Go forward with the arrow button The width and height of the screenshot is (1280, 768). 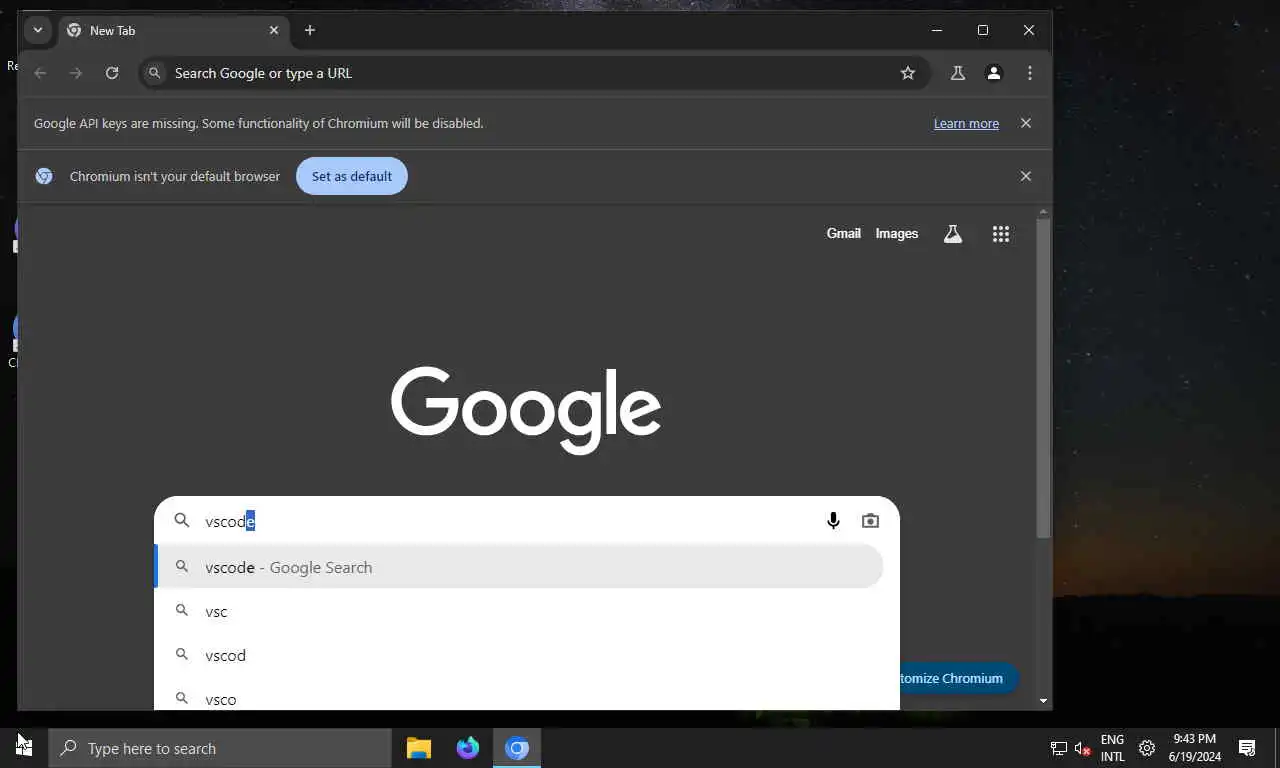[x=76, y=73]
